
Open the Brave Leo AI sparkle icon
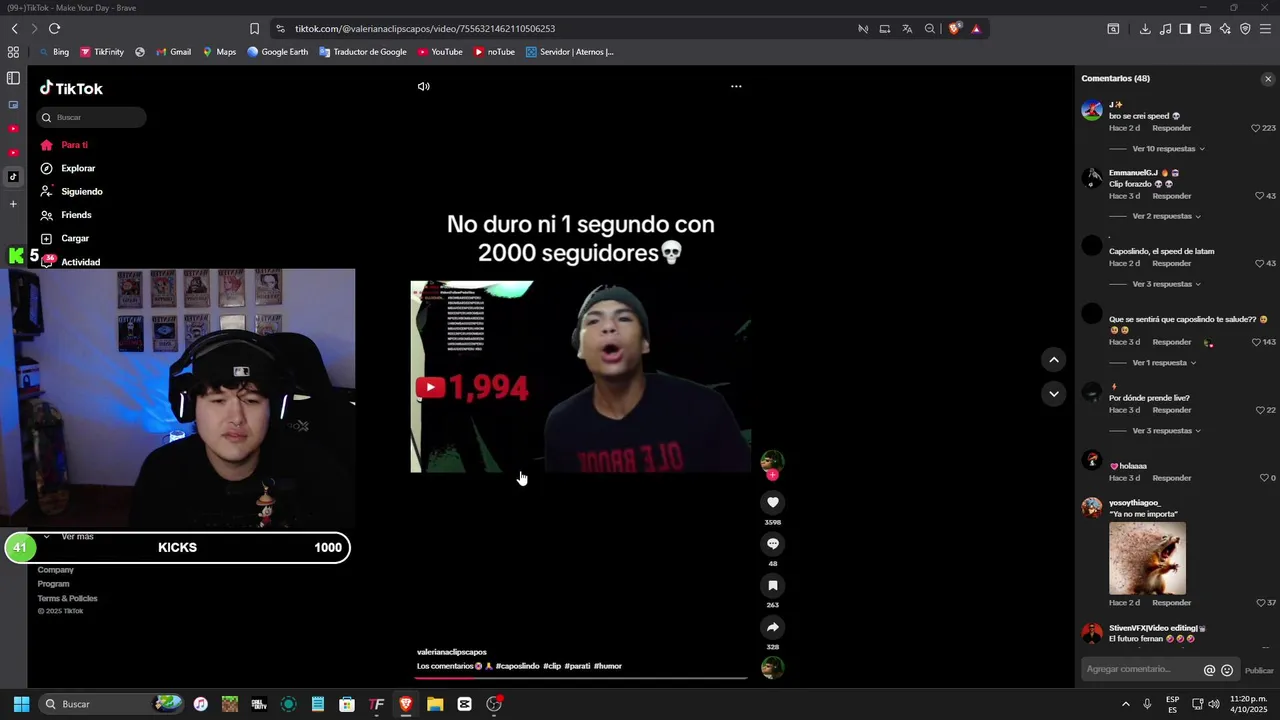pyautogui.click(x=1225, y=29)
